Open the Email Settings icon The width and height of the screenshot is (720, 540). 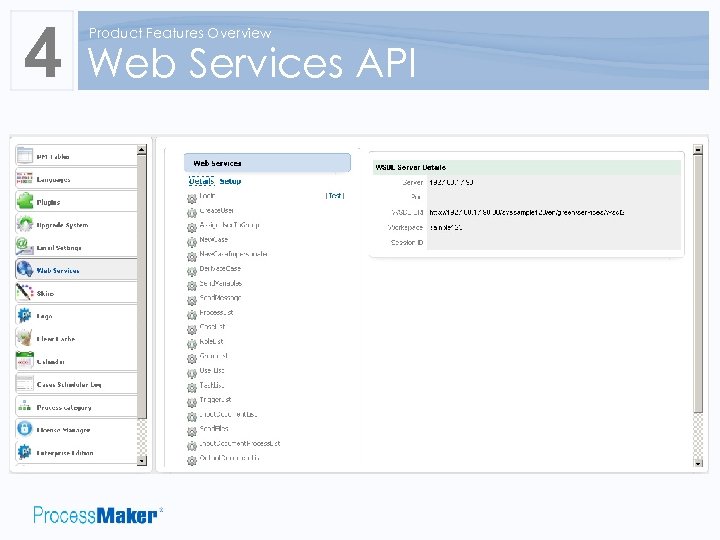(24, 247)
